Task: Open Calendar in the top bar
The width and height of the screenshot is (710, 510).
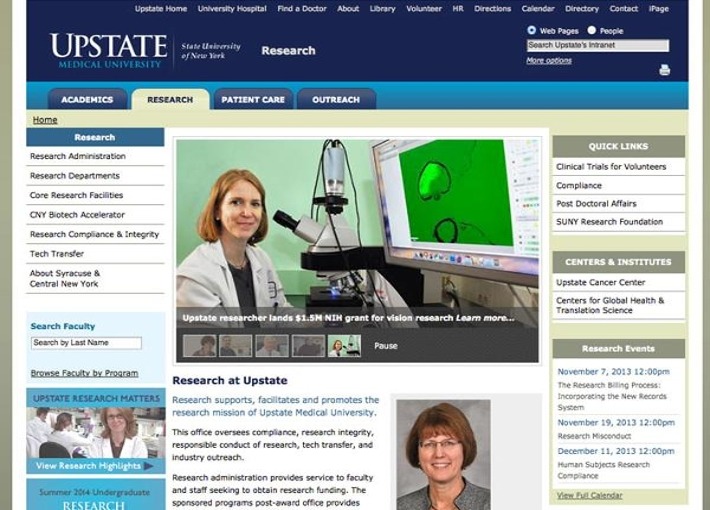Action: 538,9
